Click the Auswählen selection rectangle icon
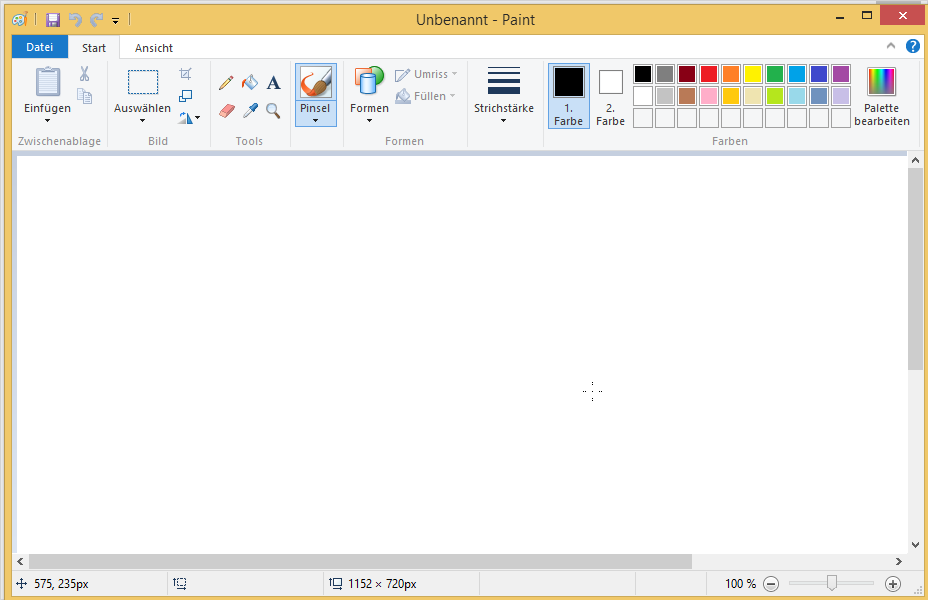The image size is (928, 600). (x=143, y=82)
